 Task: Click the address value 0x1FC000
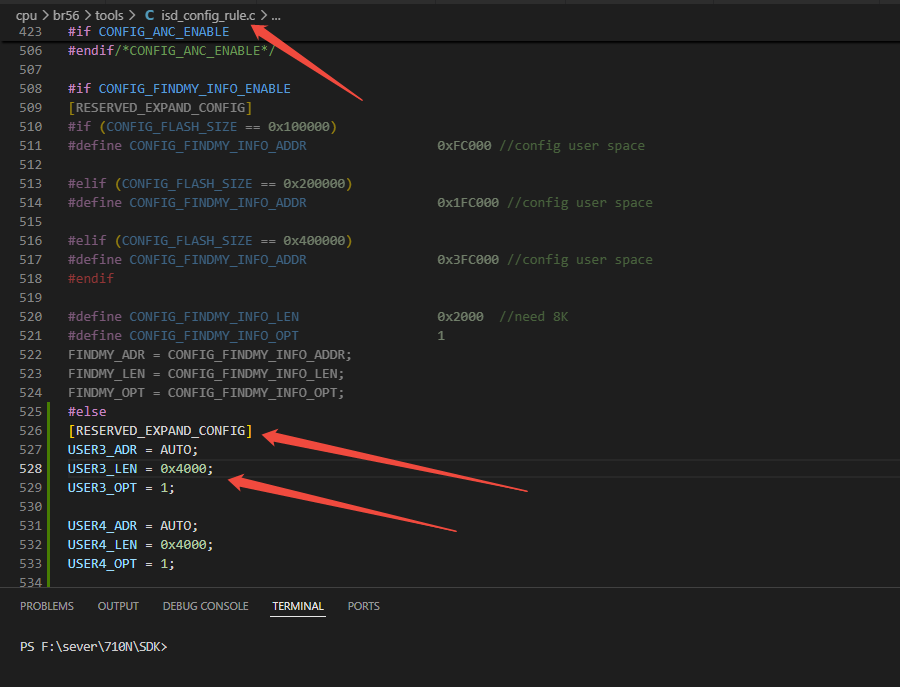[468, 202]
